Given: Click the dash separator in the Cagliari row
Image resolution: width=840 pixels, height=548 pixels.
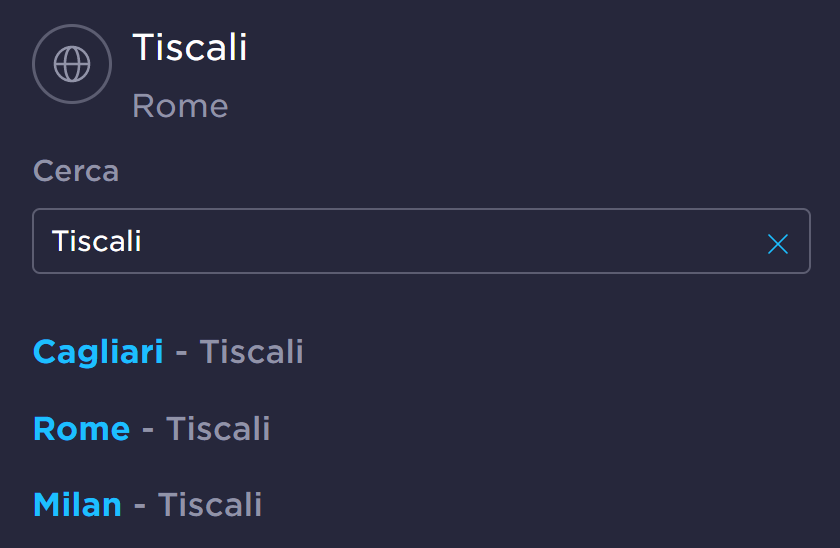Looking at the screenshot, I should point(181,353).
